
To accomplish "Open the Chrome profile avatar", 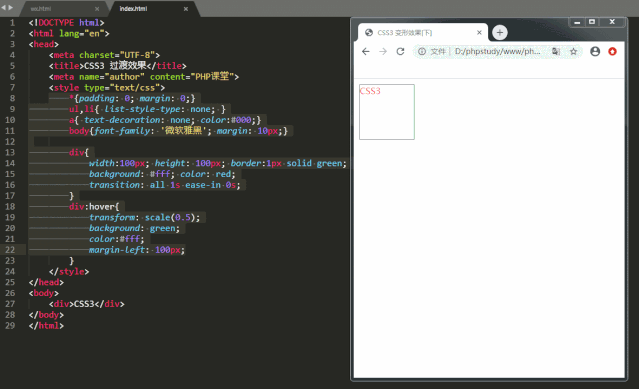I will point(595,51).
